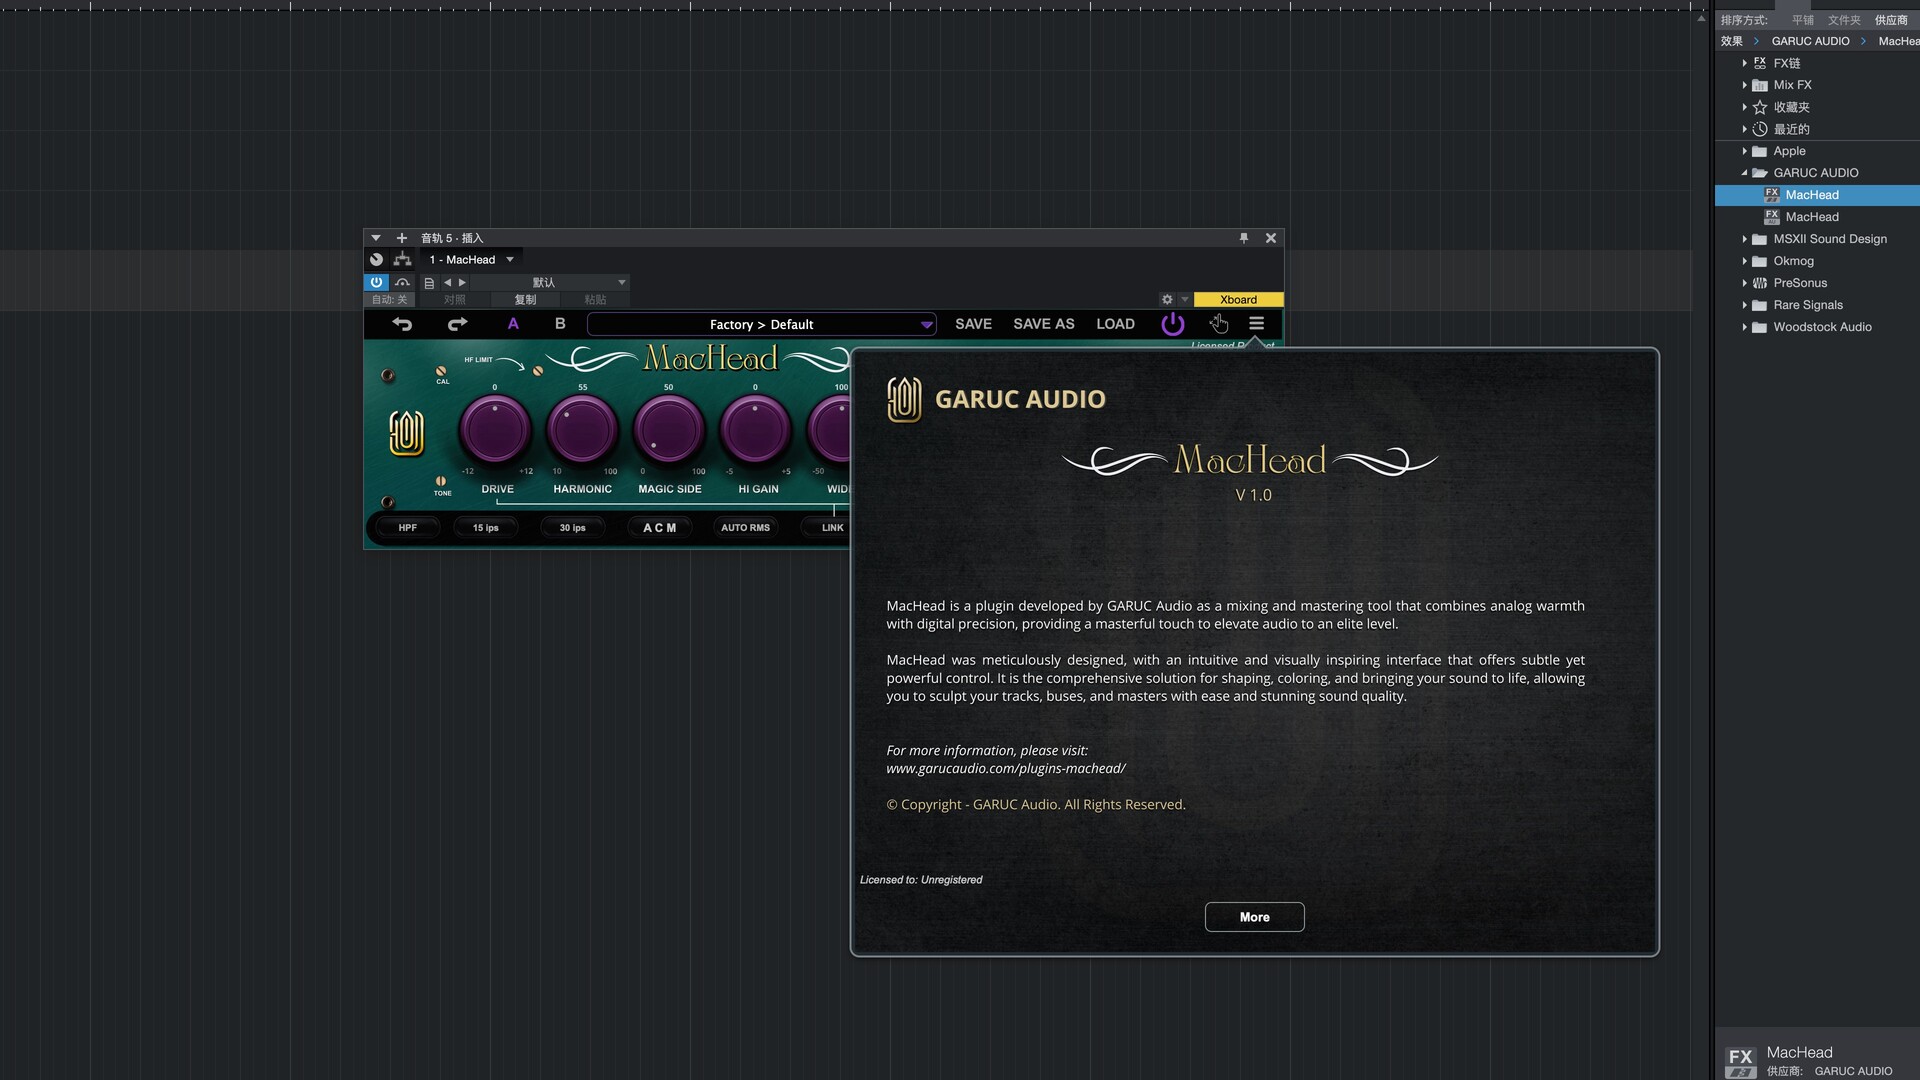Click the More button in about dialog

pyautogui.click(x=1254, y=917)
